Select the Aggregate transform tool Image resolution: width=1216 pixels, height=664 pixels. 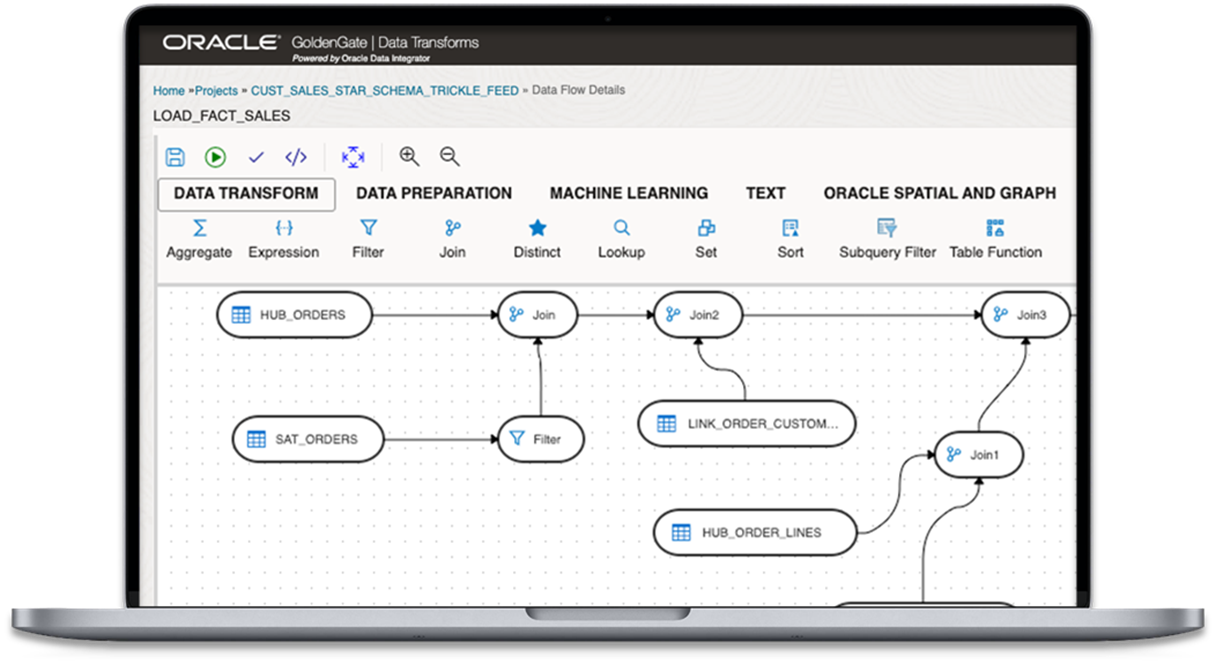coord(197,238)
